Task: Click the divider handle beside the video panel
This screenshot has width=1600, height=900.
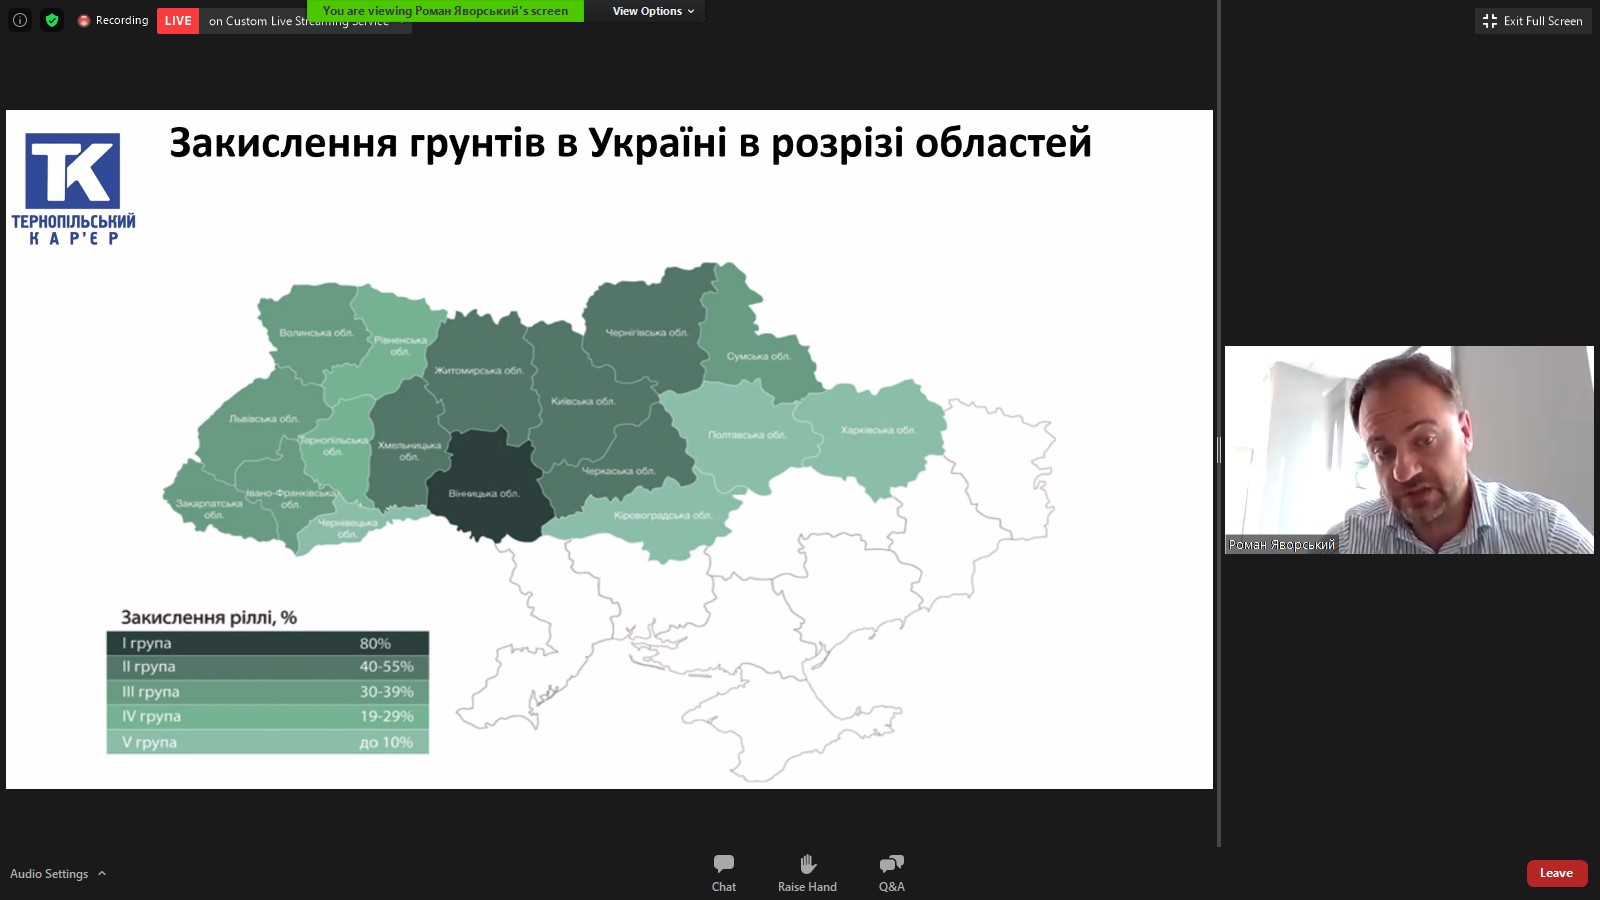Action: (x=1219, y=450)
